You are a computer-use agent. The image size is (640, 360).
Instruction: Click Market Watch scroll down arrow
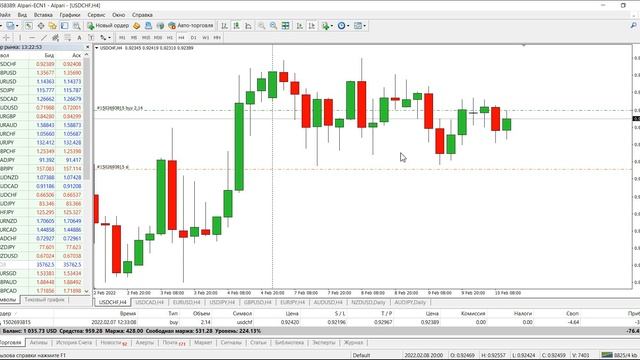87,291
